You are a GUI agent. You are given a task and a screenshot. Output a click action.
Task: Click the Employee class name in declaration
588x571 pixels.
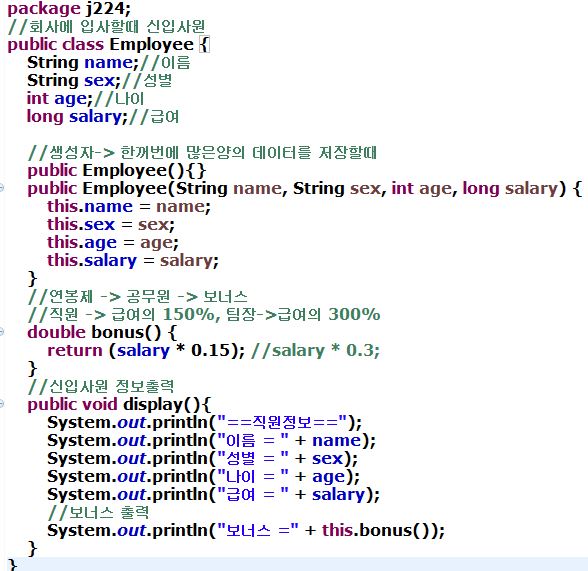[152, 44]
